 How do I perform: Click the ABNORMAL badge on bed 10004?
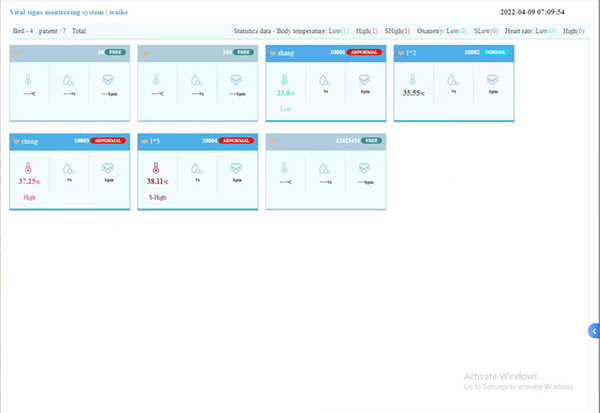click(236, 141)
